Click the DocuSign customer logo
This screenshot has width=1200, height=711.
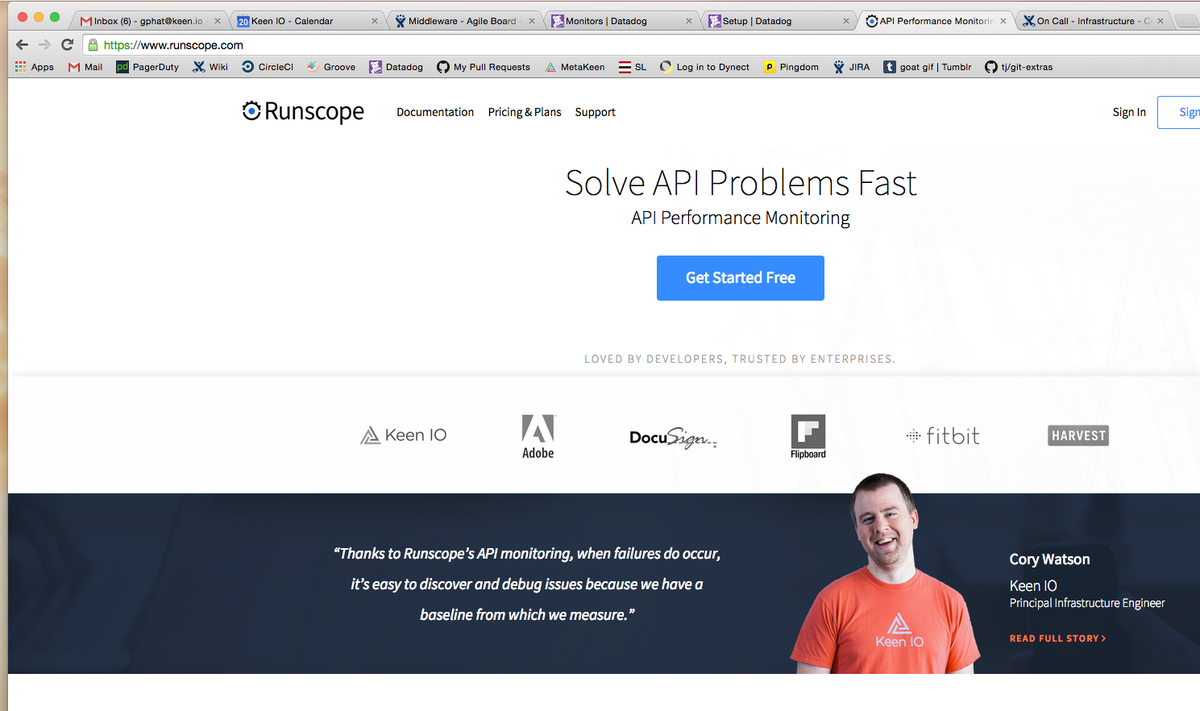[x=673, y=438]
